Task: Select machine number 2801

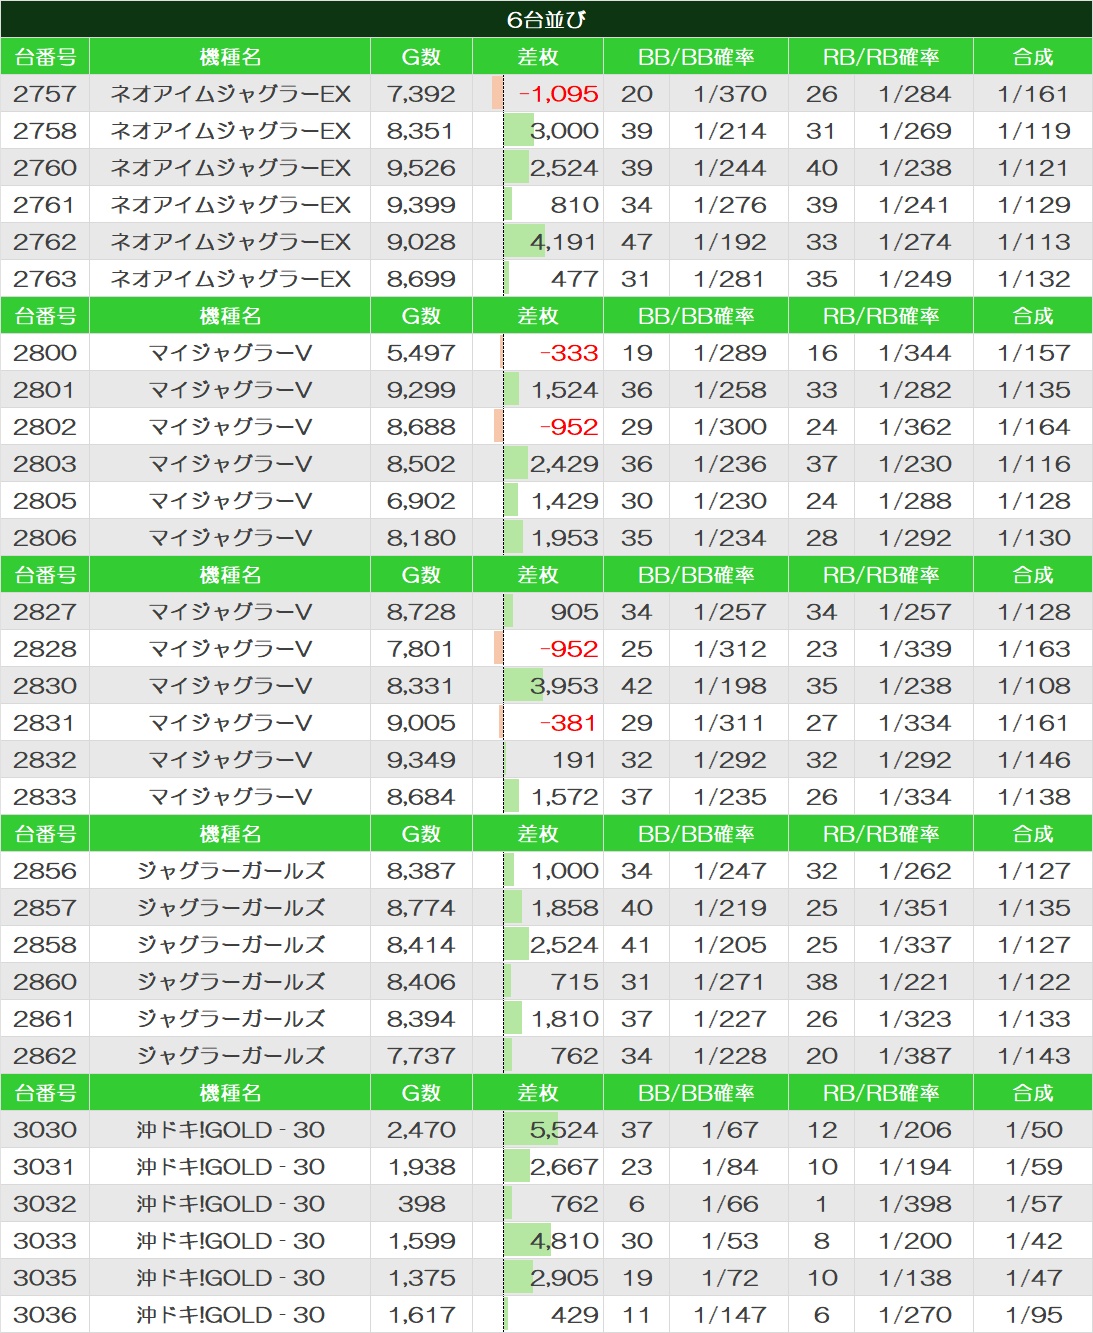Action: (45, 390)
